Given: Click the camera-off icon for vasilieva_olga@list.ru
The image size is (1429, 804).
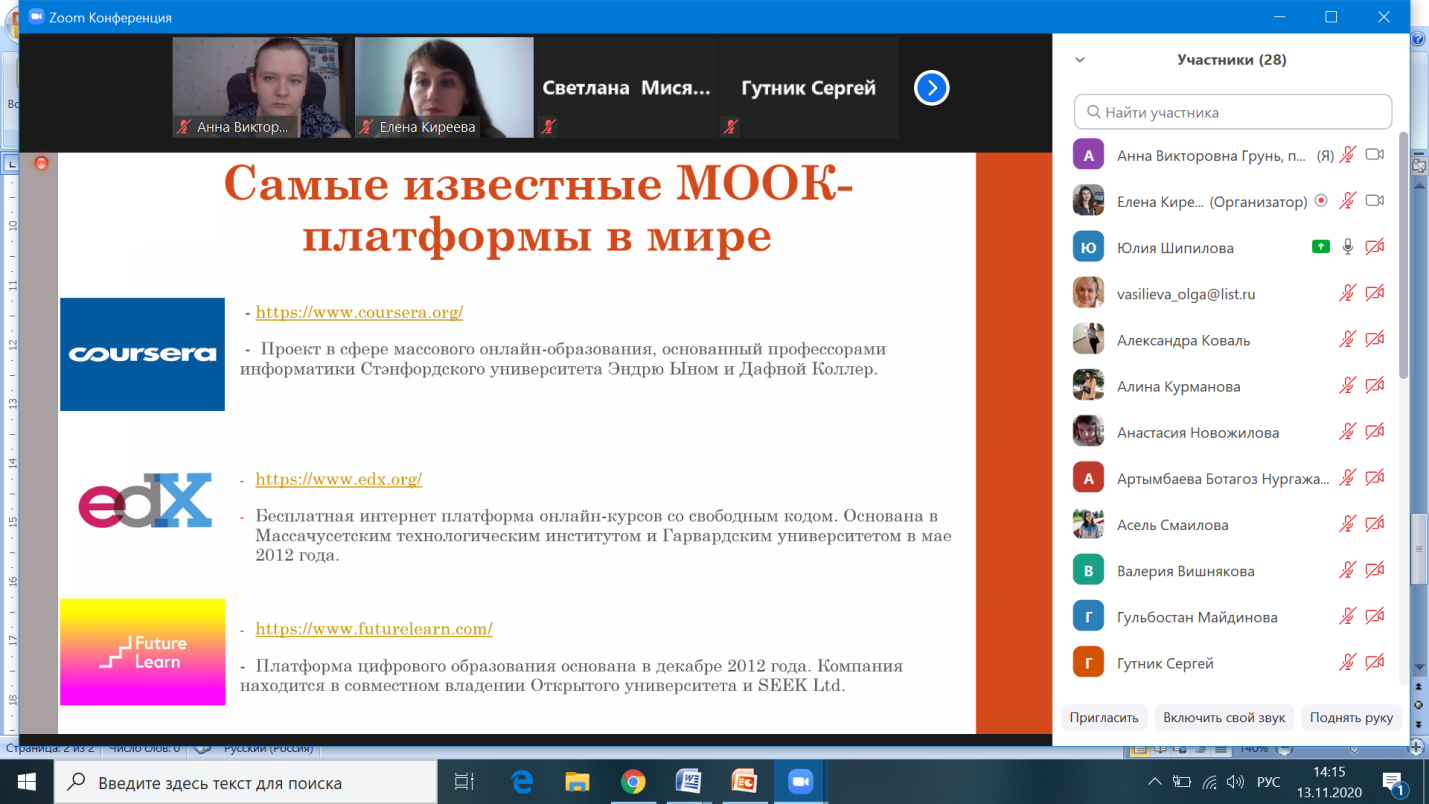Looking at the screenshot, I should pos(1375,294).
